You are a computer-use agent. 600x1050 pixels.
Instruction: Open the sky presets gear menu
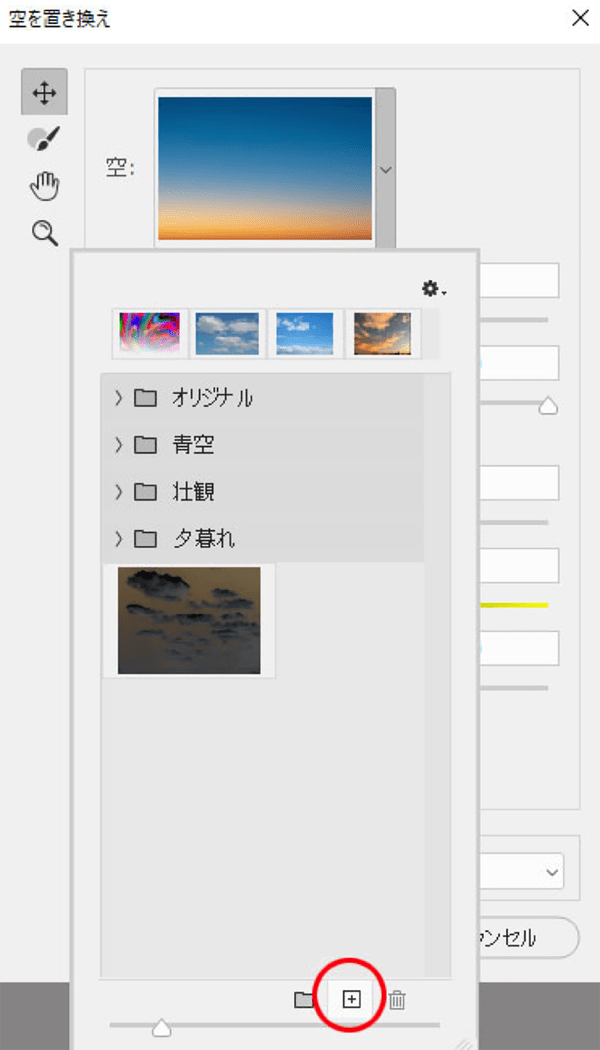click(x=433, y=289)
